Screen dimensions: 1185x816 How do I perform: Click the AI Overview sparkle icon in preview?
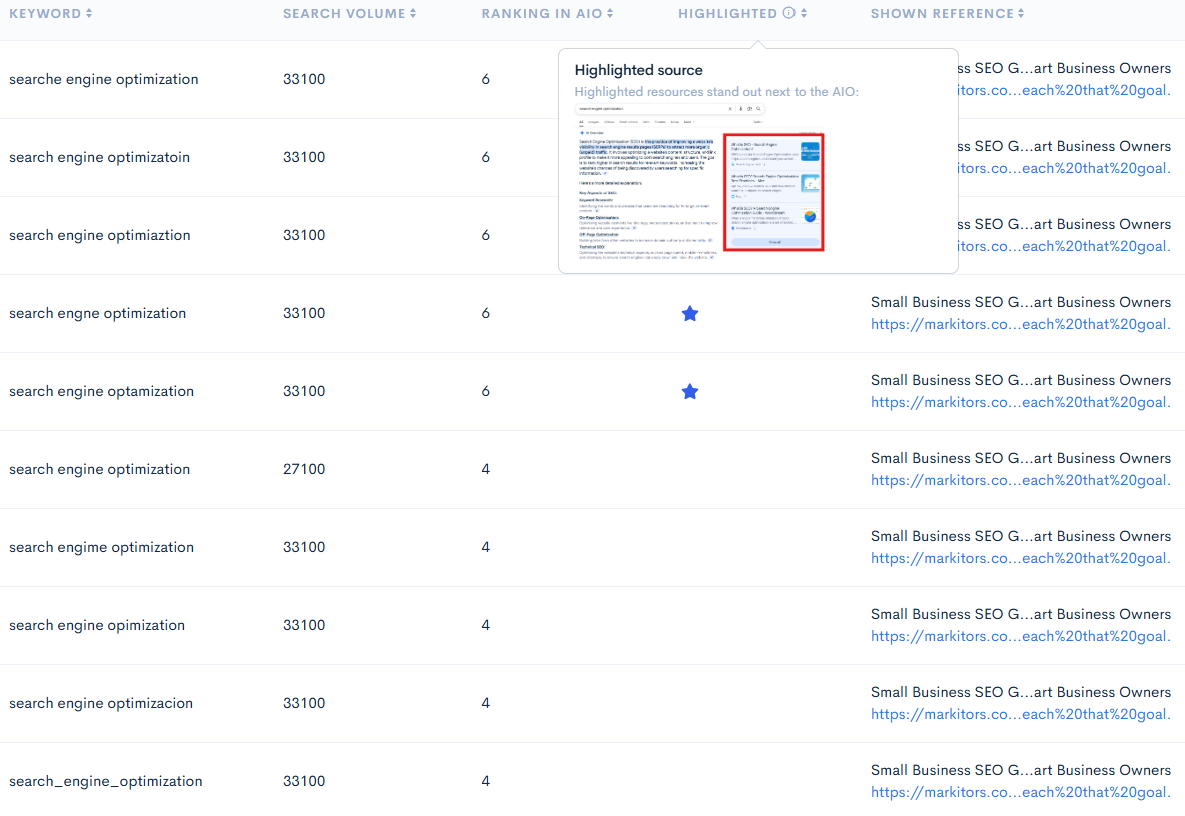pyautogui.click(x=582, y=132)
